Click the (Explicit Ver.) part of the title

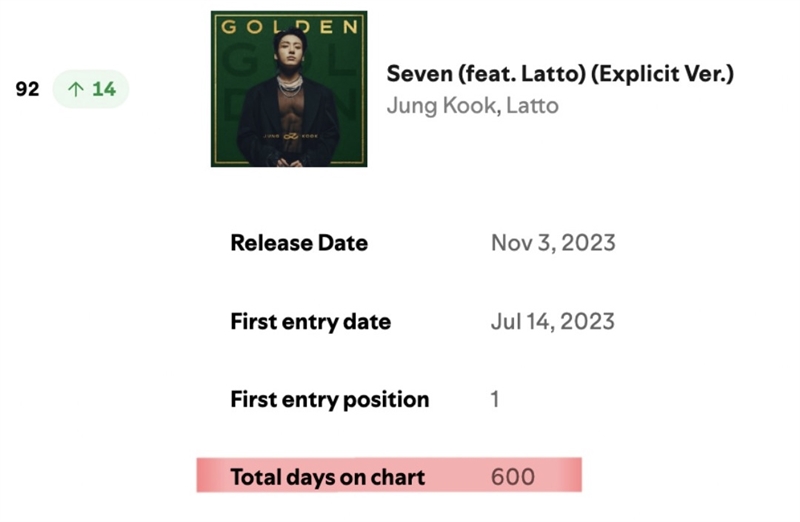[662, 74]
